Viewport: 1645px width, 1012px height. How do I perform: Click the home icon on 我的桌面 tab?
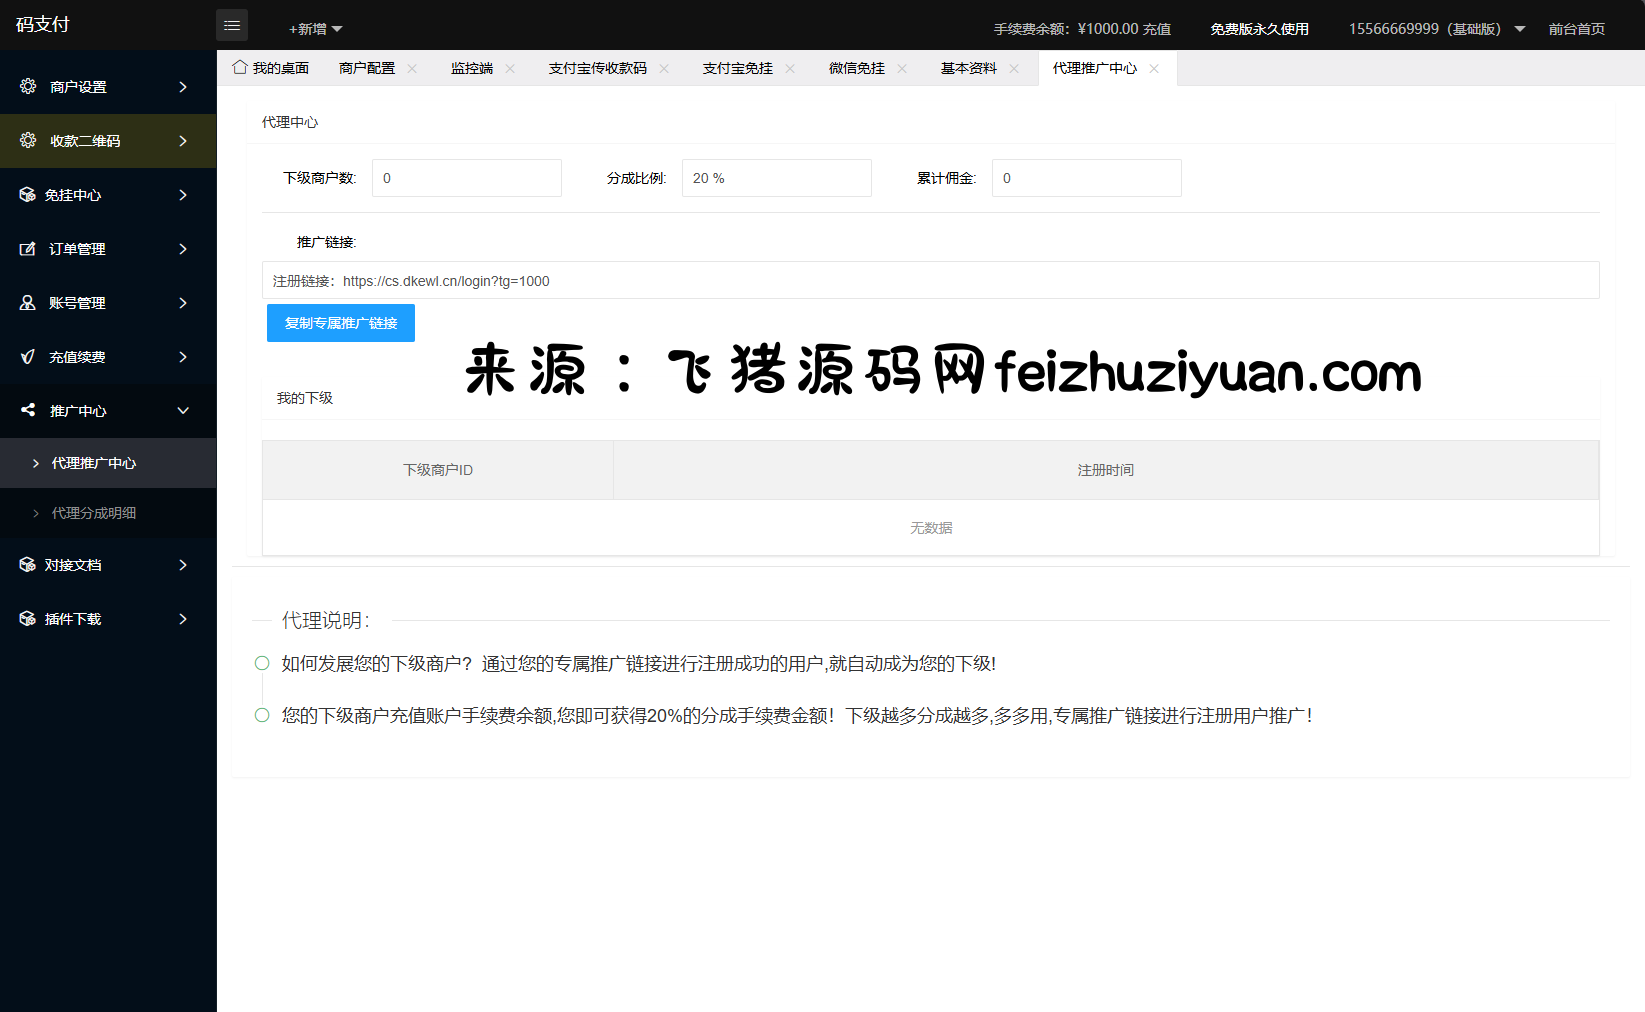point(240,68)
